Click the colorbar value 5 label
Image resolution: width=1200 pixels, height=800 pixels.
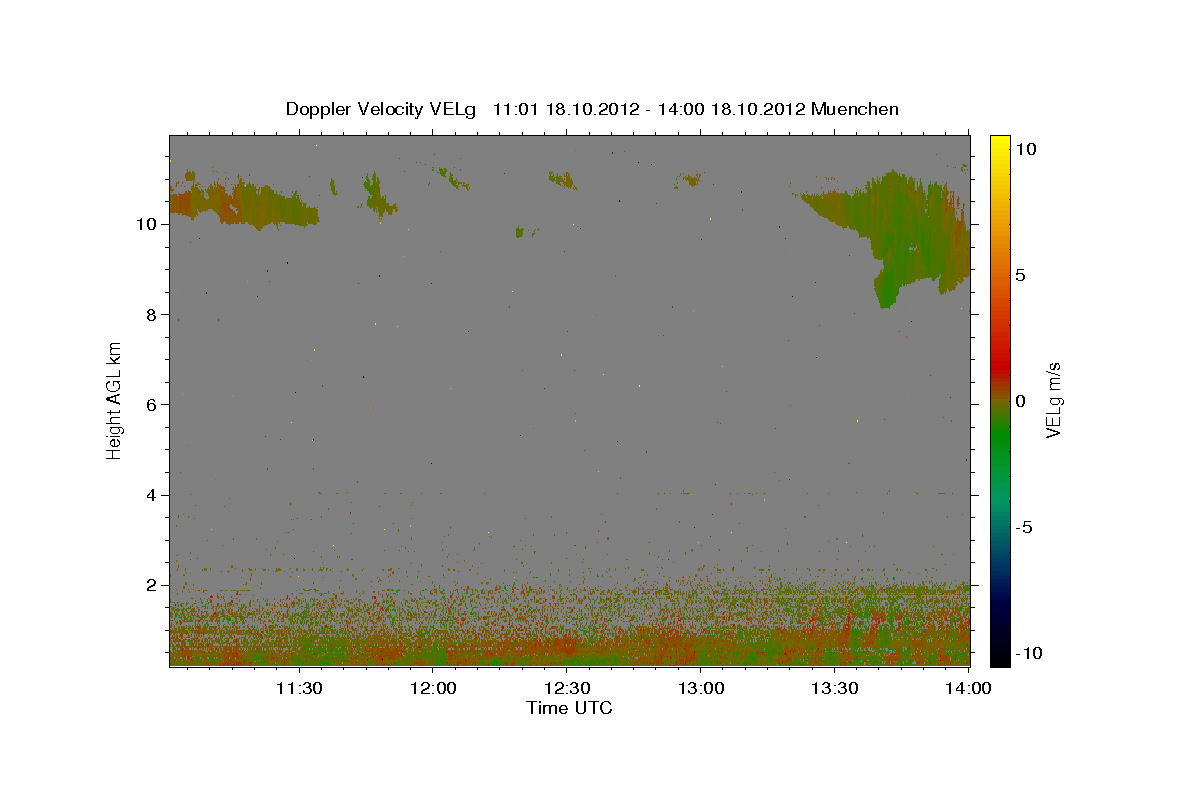coord(1020,275)
